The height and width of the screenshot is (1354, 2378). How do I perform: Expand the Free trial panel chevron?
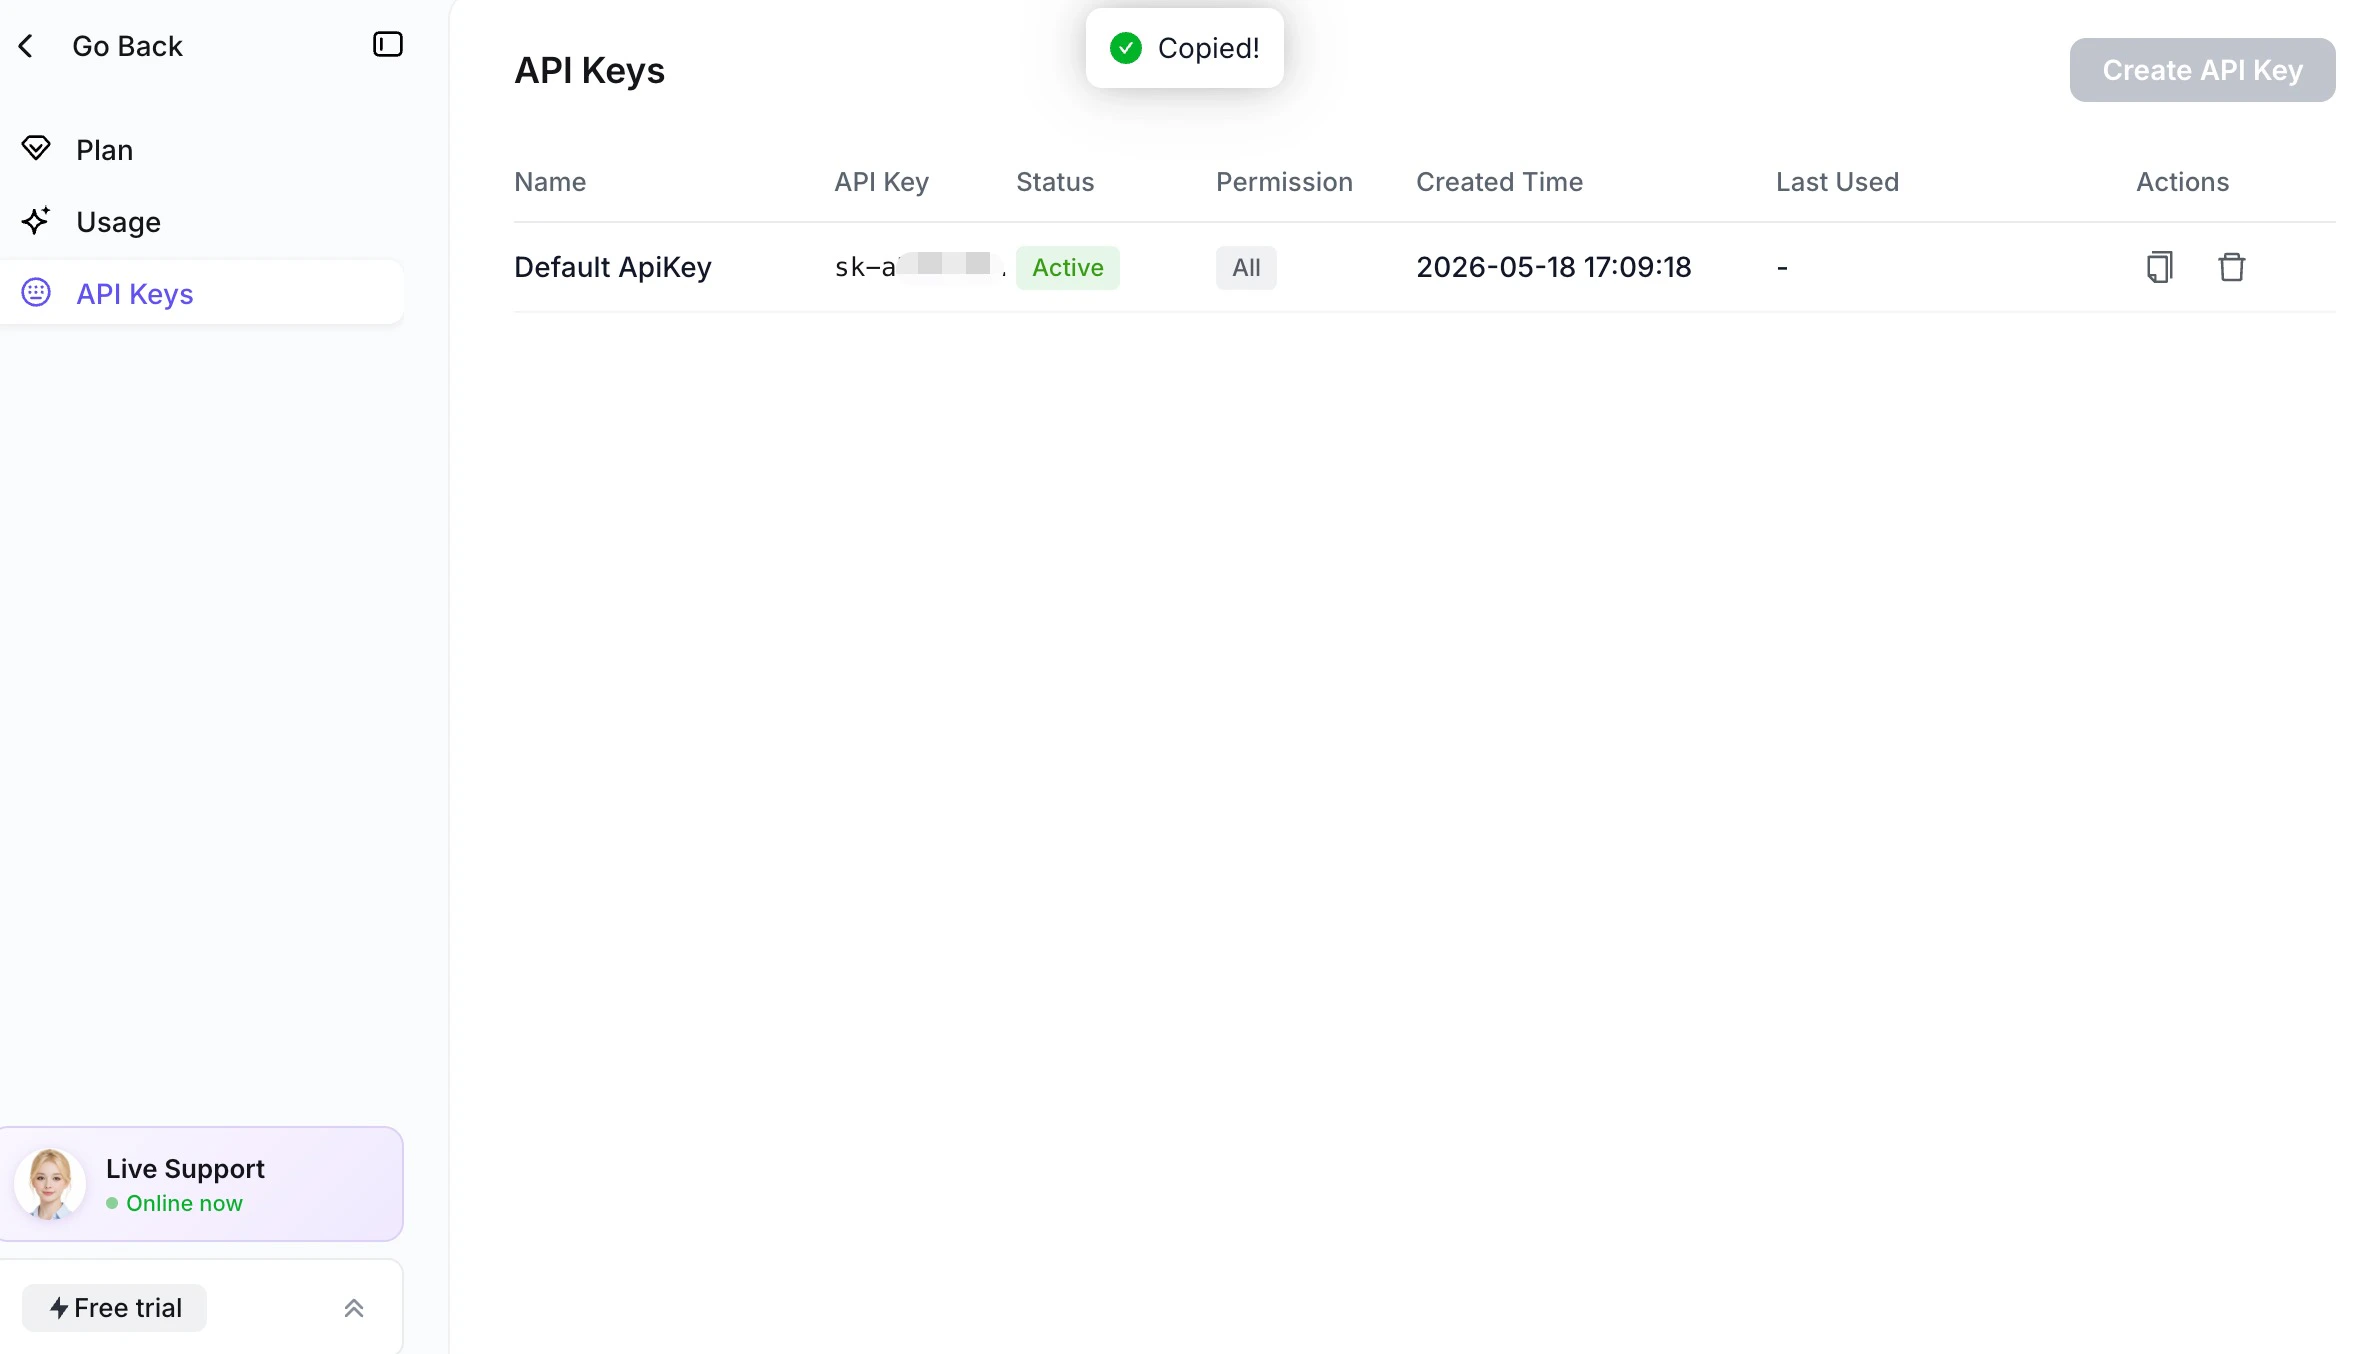[x=354, y=1308]
